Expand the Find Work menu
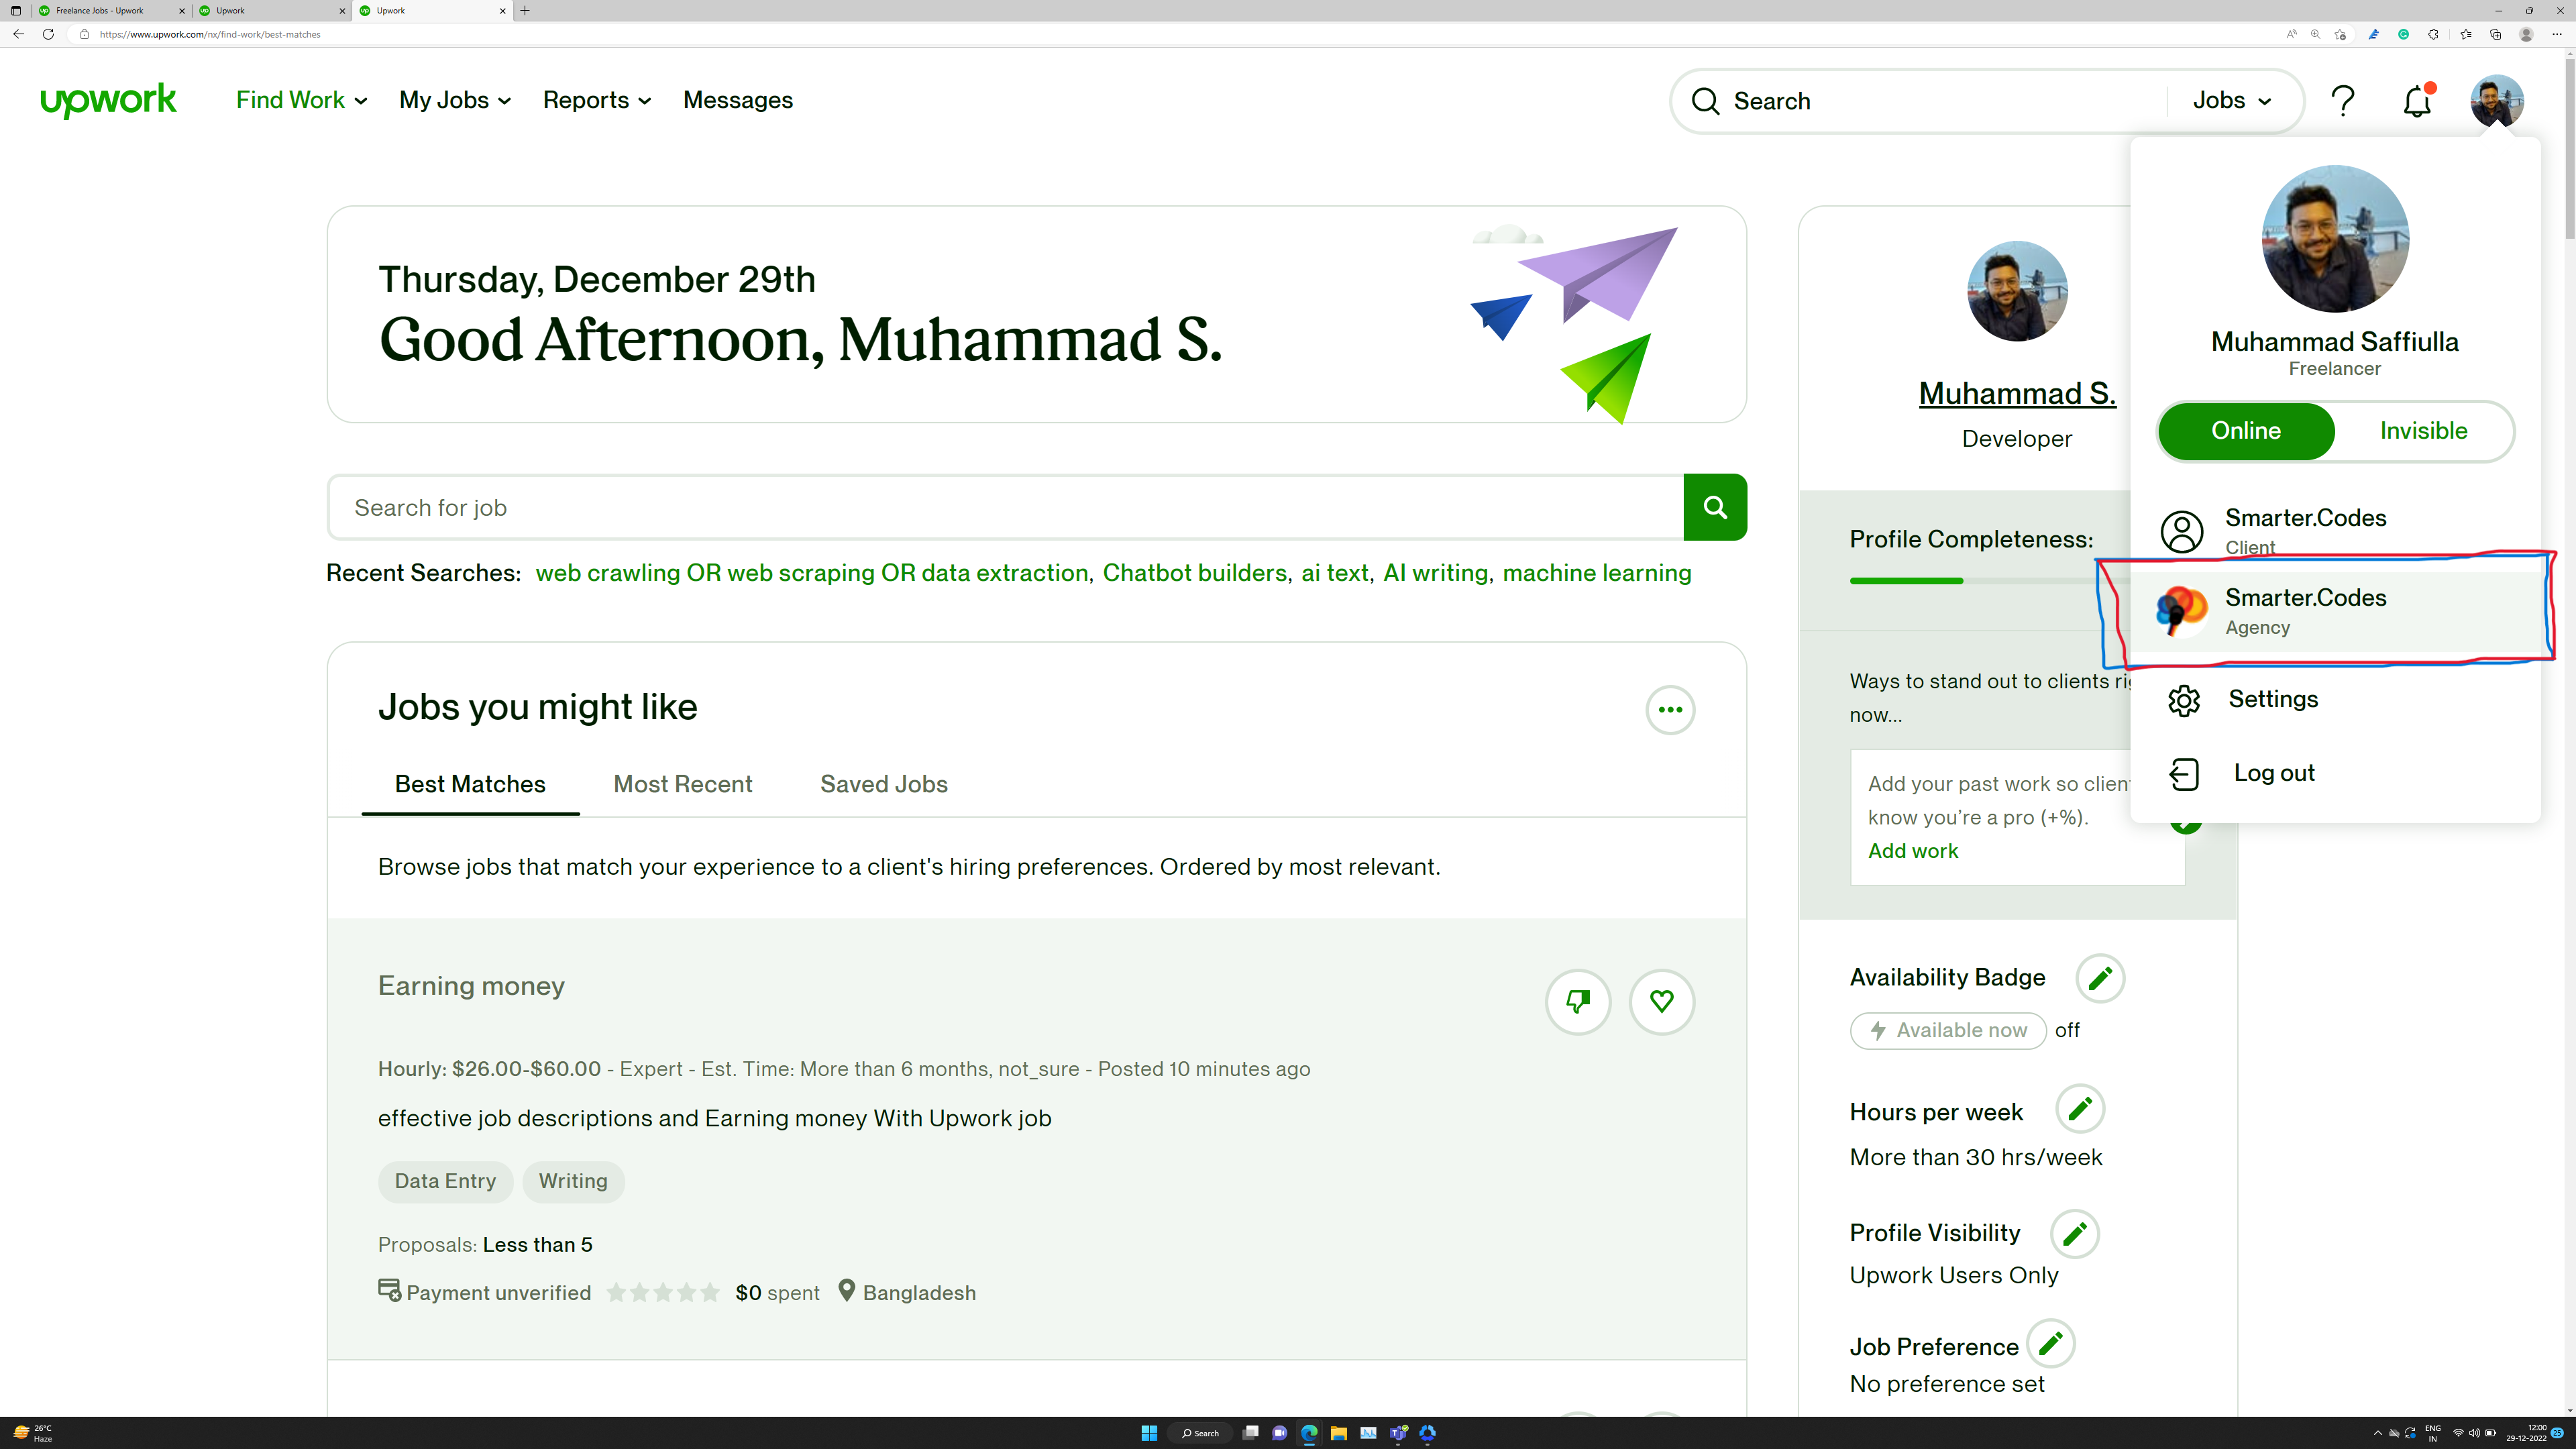This screenshot has height=1449, width=2576. coord(301,100)
